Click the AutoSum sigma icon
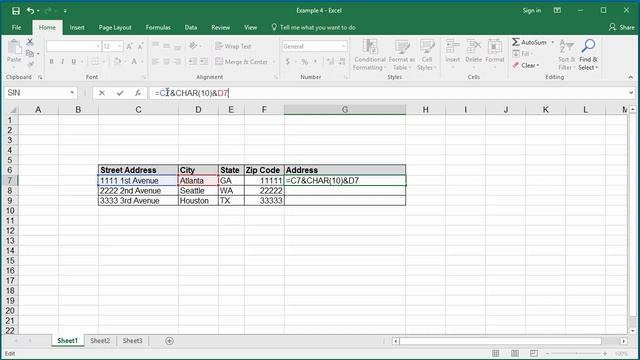 (x=516, y=42)
